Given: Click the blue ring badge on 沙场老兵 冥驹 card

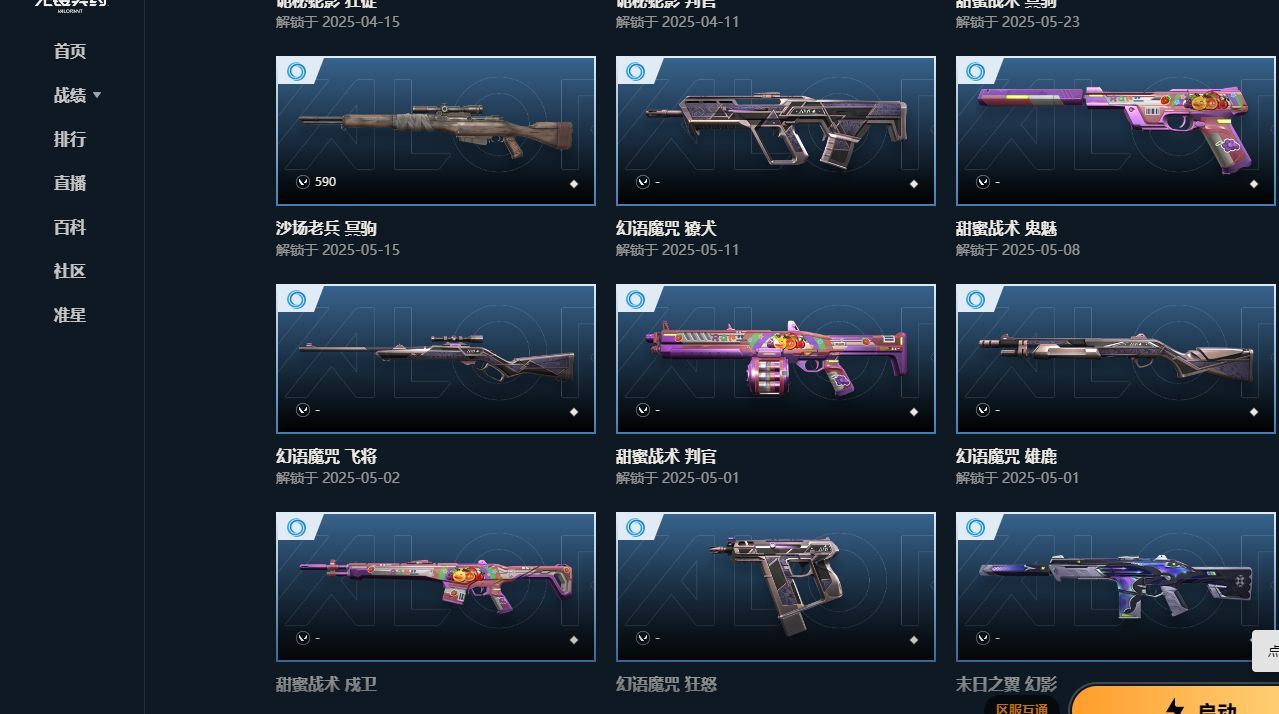Looking at the screenshot, I should (296, 71).
